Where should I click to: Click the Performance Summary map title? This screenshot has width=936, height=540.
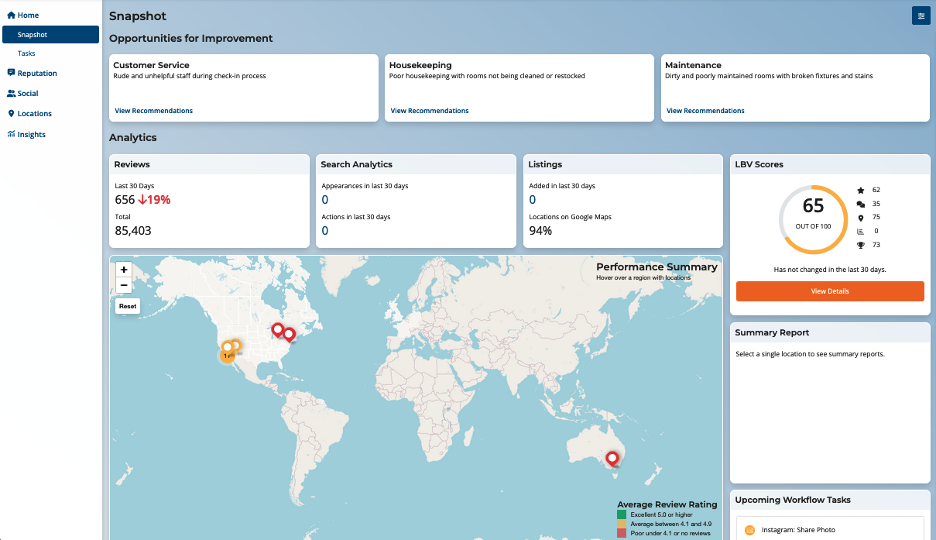click(x=657, y=267)
